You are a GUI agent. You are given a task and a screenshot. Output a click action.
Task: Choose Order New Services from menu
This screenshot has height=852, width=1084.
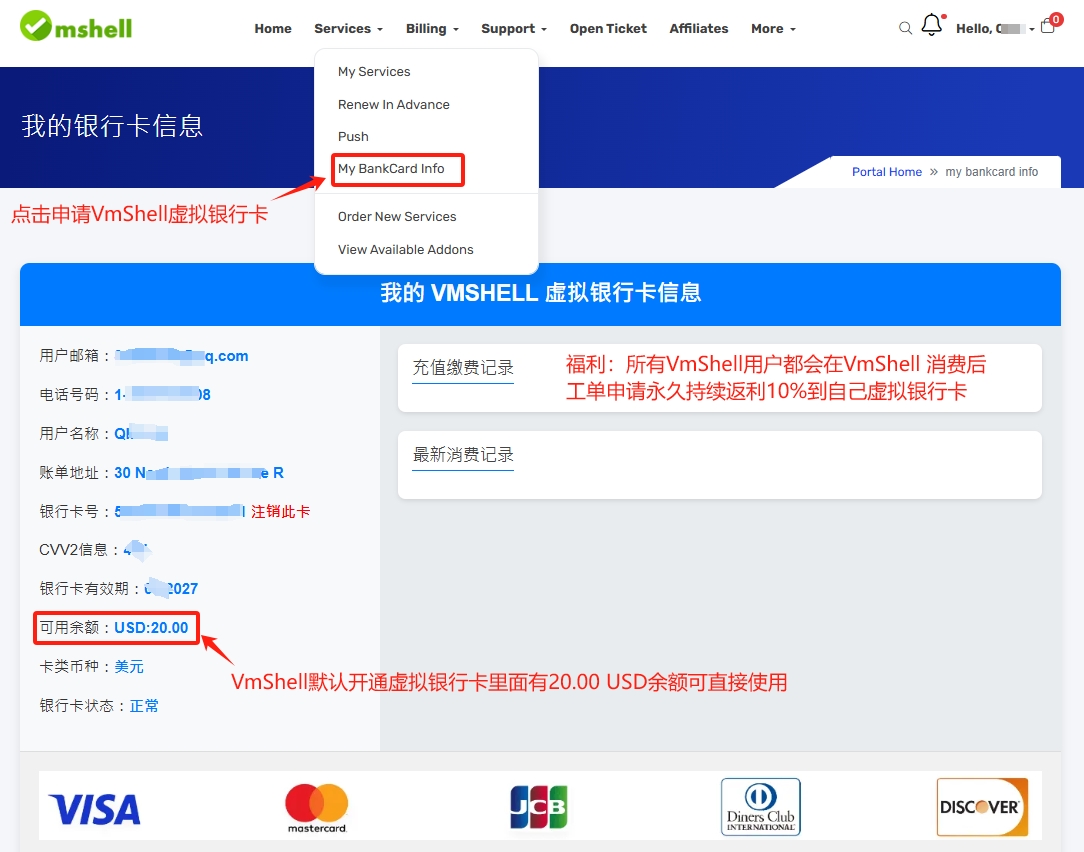[397, 217]
